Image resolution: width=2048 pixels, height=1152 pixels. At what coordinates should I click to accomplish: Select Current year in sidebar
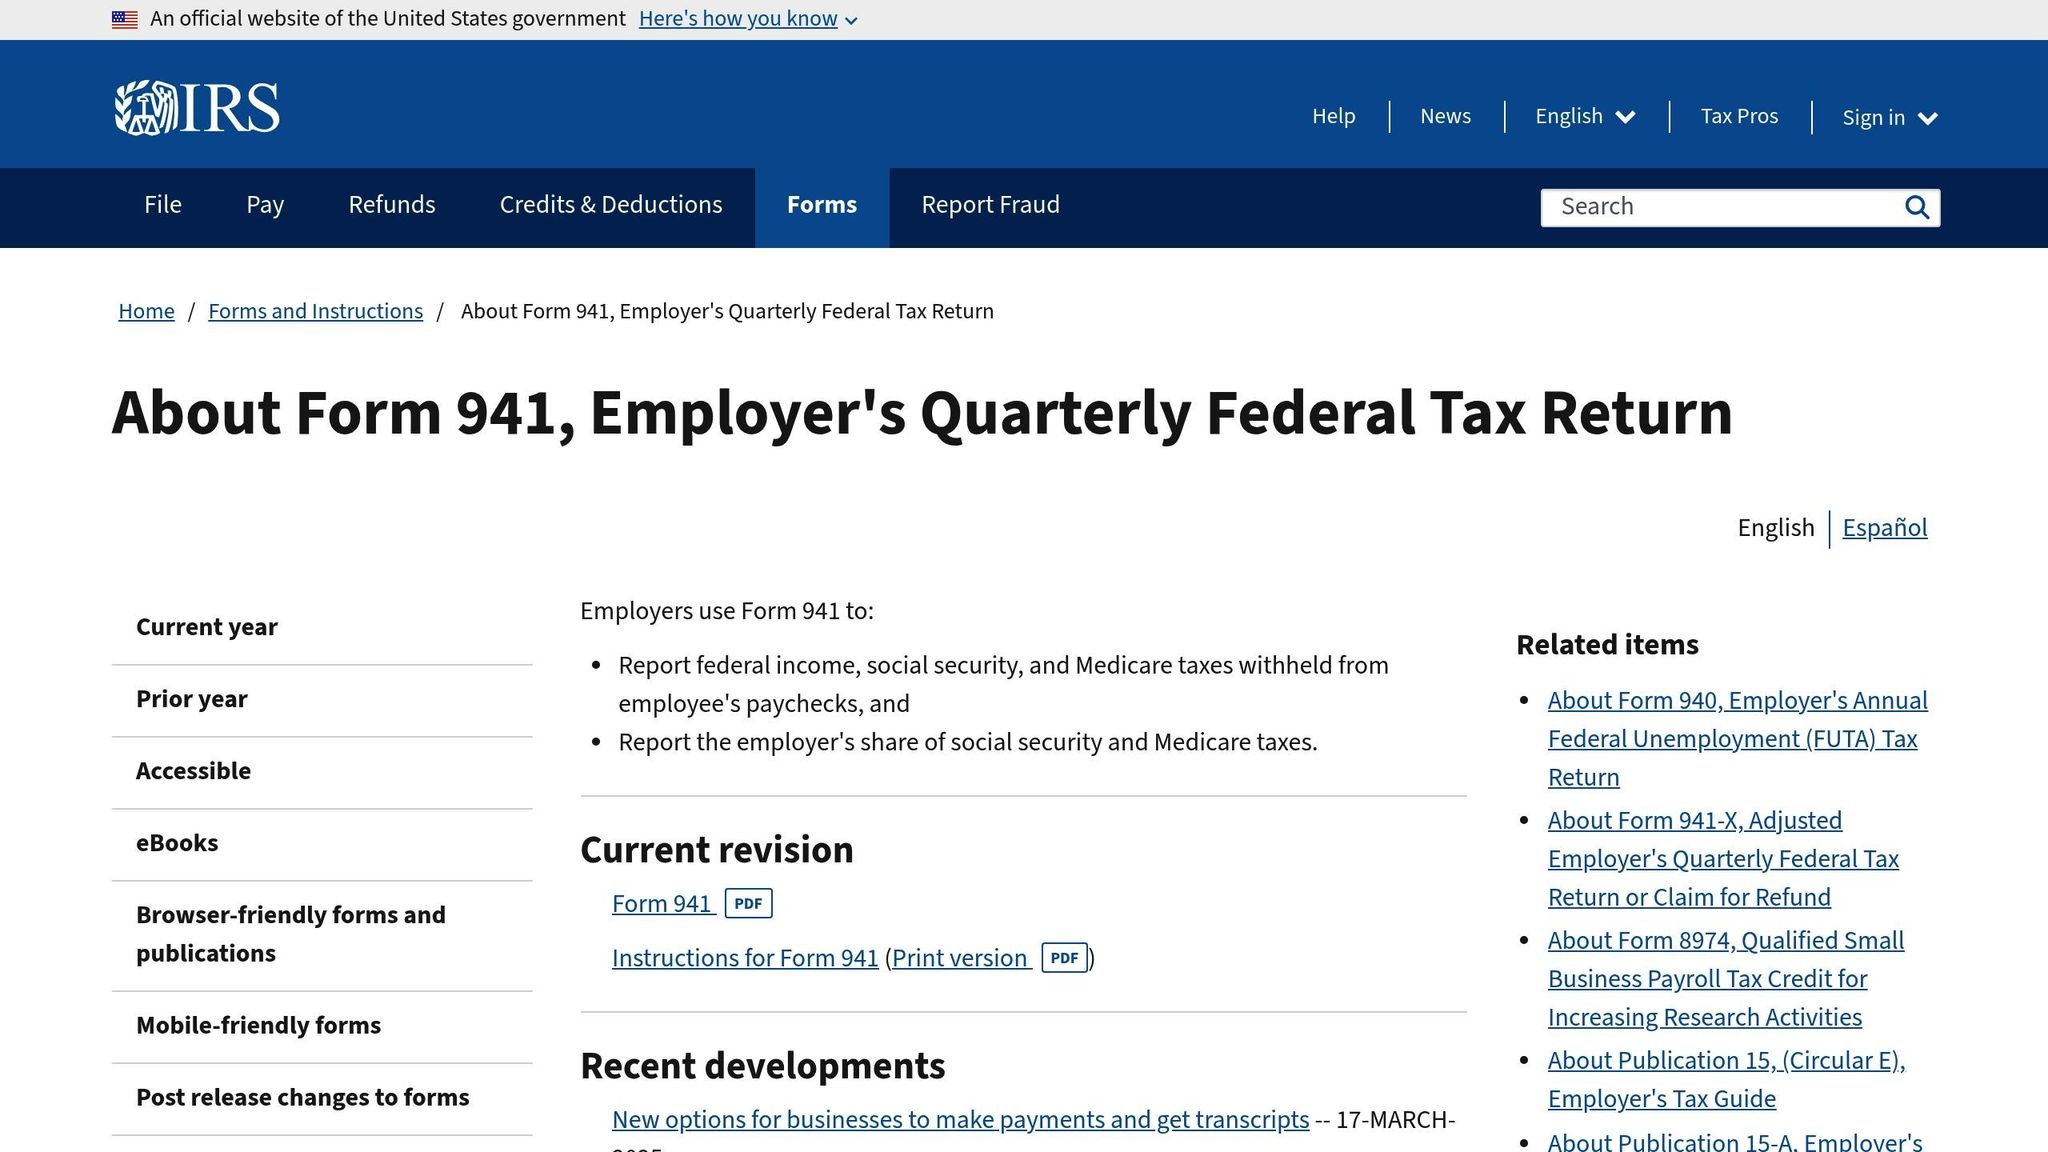point(322,627)
